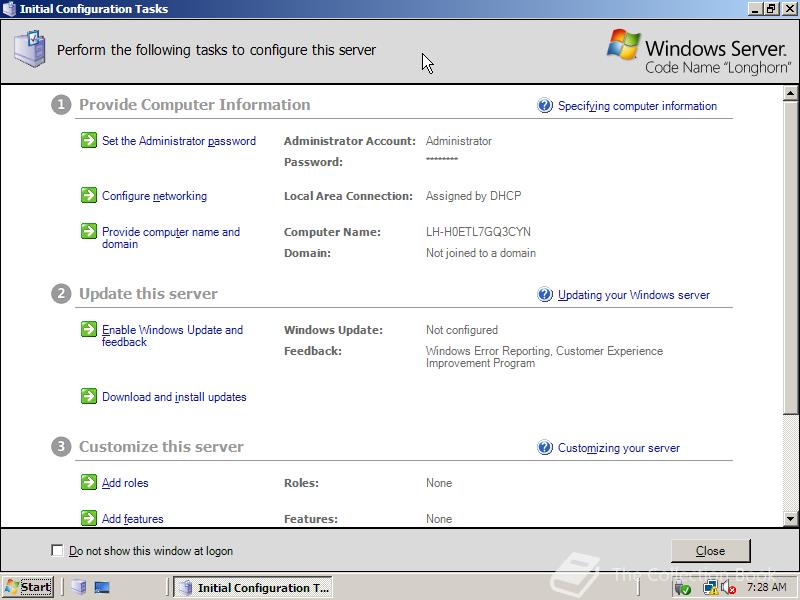Click the scrollbar up arrow
800x600 pixels.
click(x=790, y=93)
